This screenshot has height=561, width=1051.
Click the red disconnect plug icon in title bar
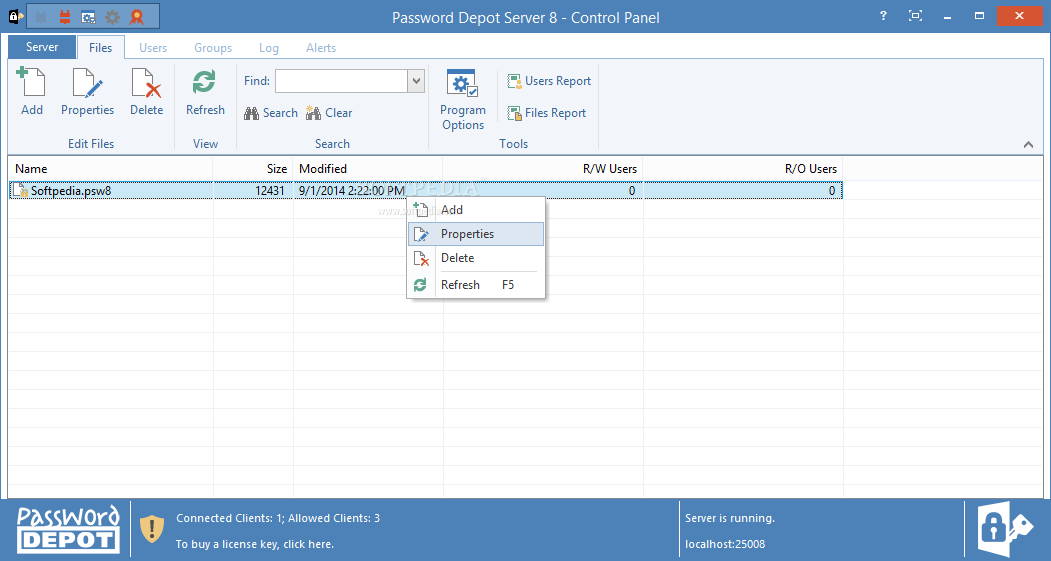(65, 17)
